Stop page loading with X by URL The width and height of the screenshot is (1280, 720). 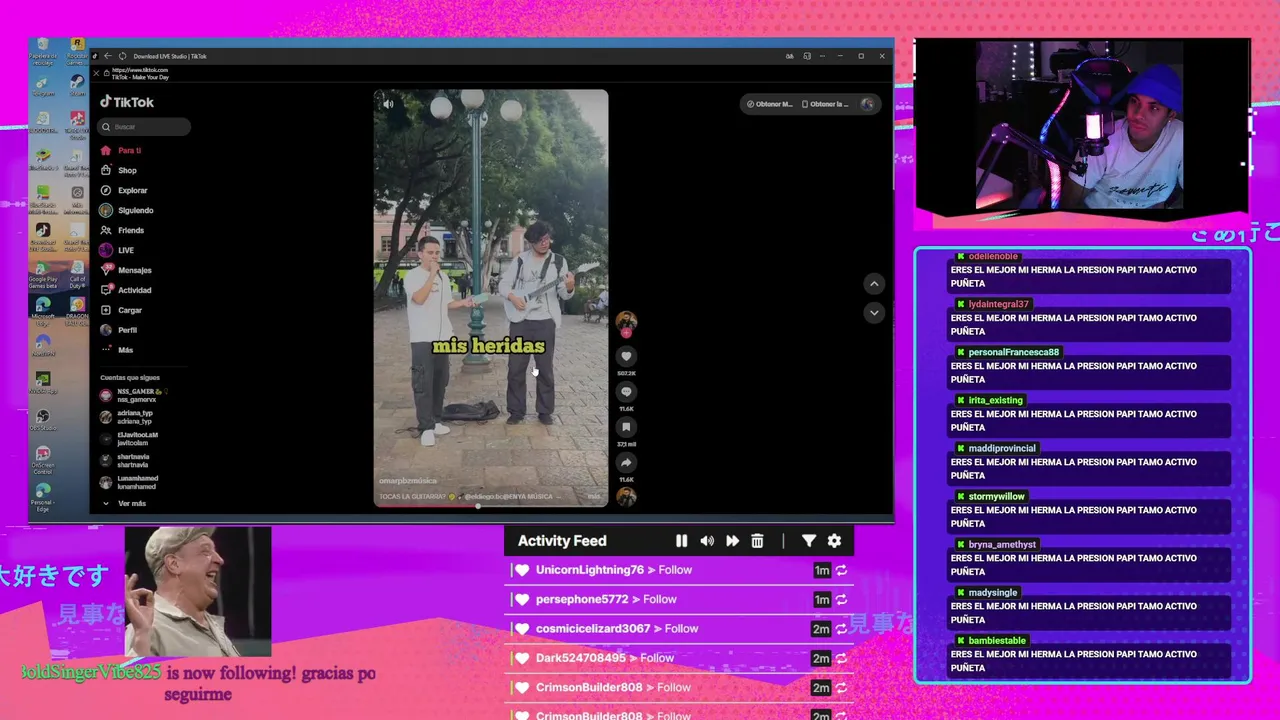coord(96,73)
